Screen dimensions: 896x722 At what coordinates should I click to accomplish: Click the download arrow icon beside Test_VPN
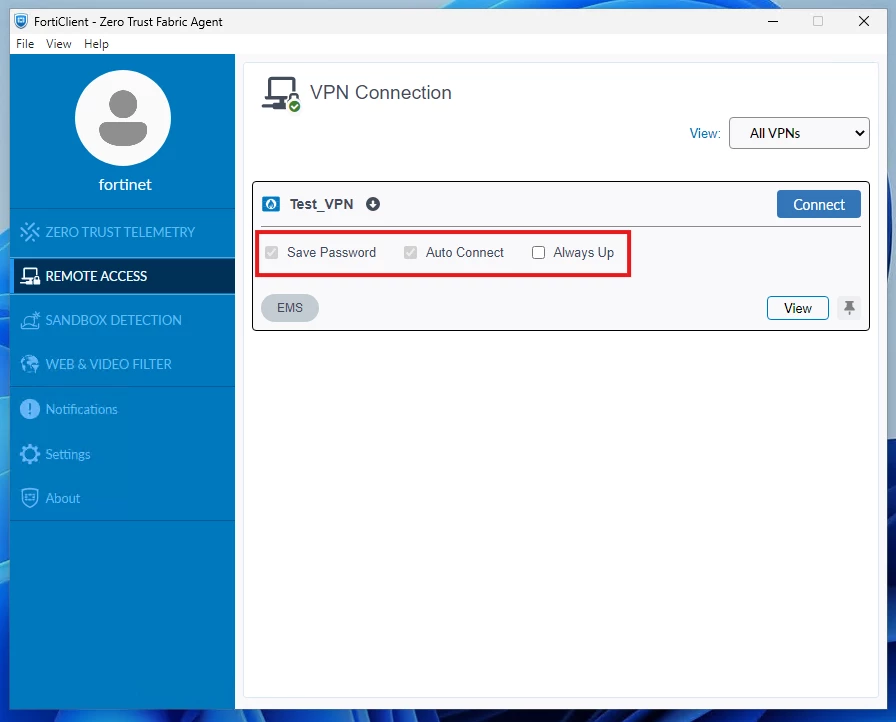[x=373, y=204]
